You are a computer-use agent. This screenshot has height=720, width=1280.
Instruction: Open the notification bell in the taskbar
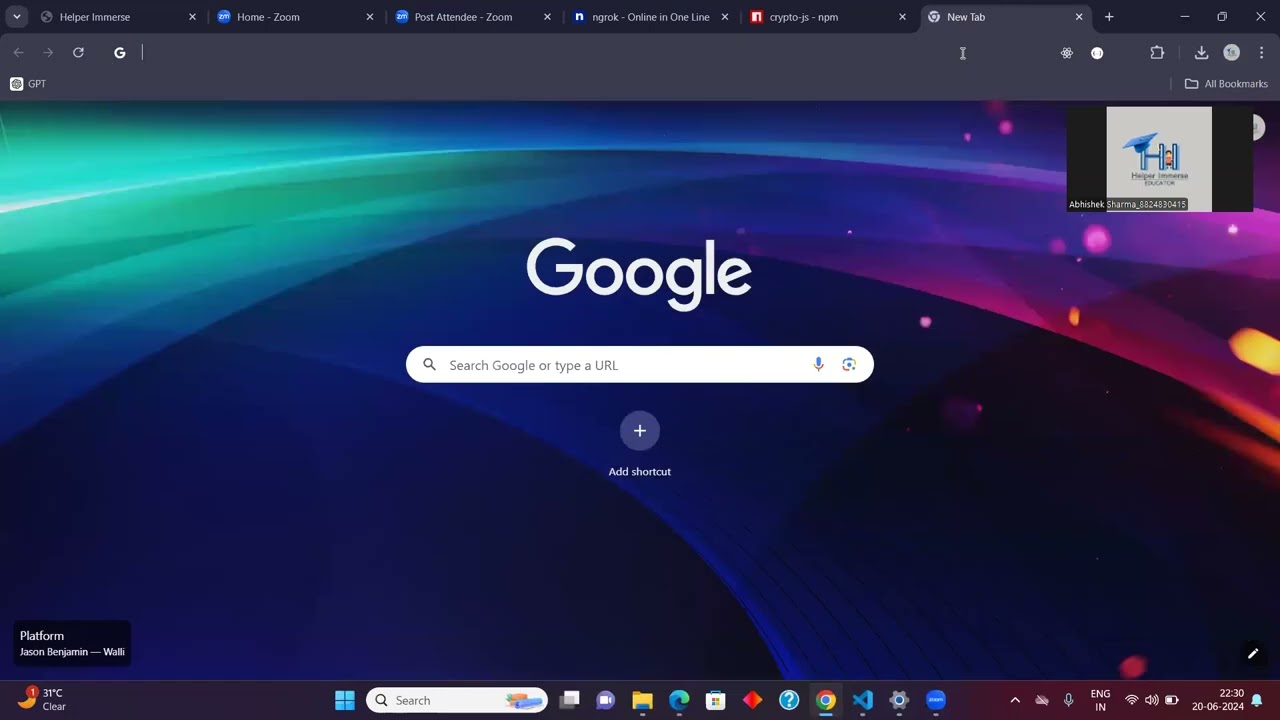pyautogui.click(x=1257, y=700)
